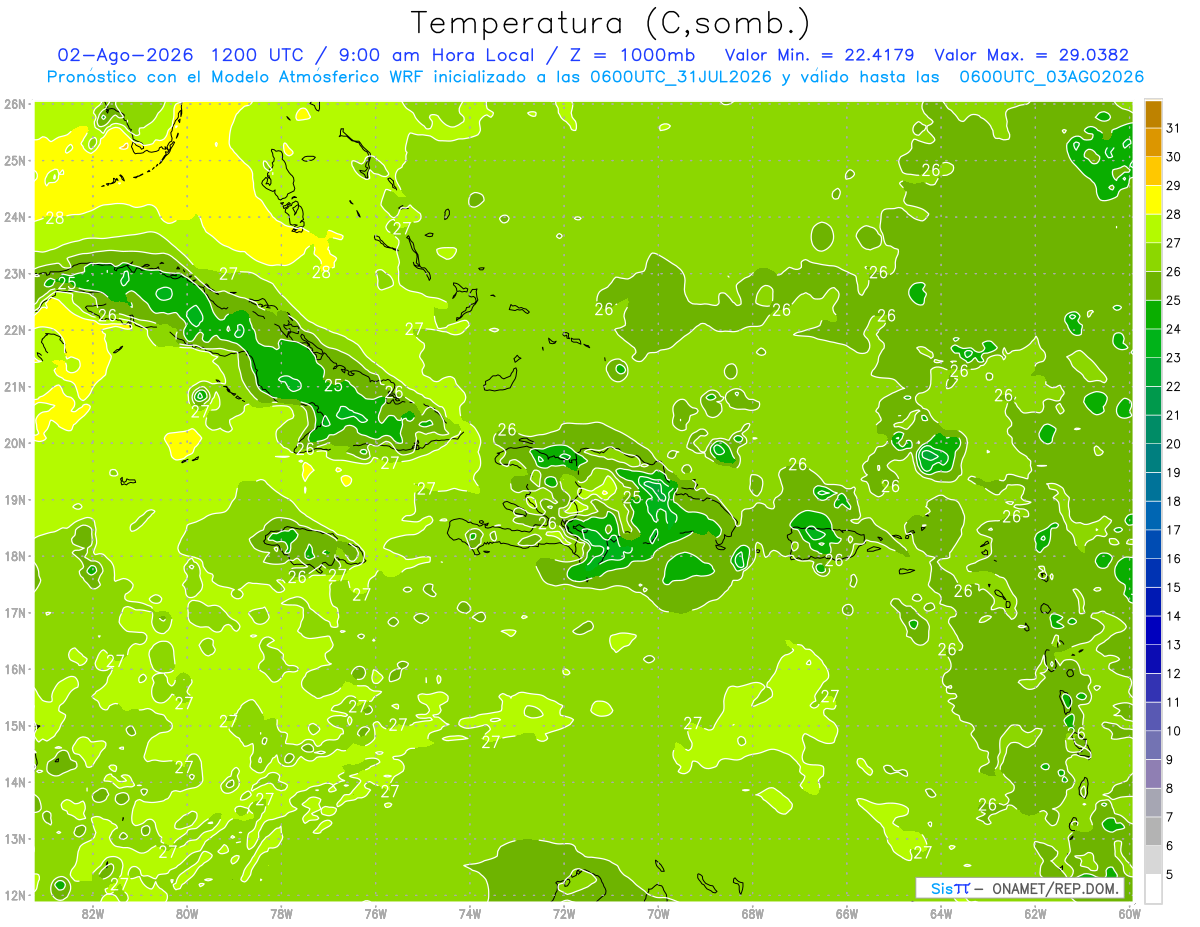The width and height of the screenshot is (1200, 927).
Task: Click the '25N' latitude label
Action: 15,160
